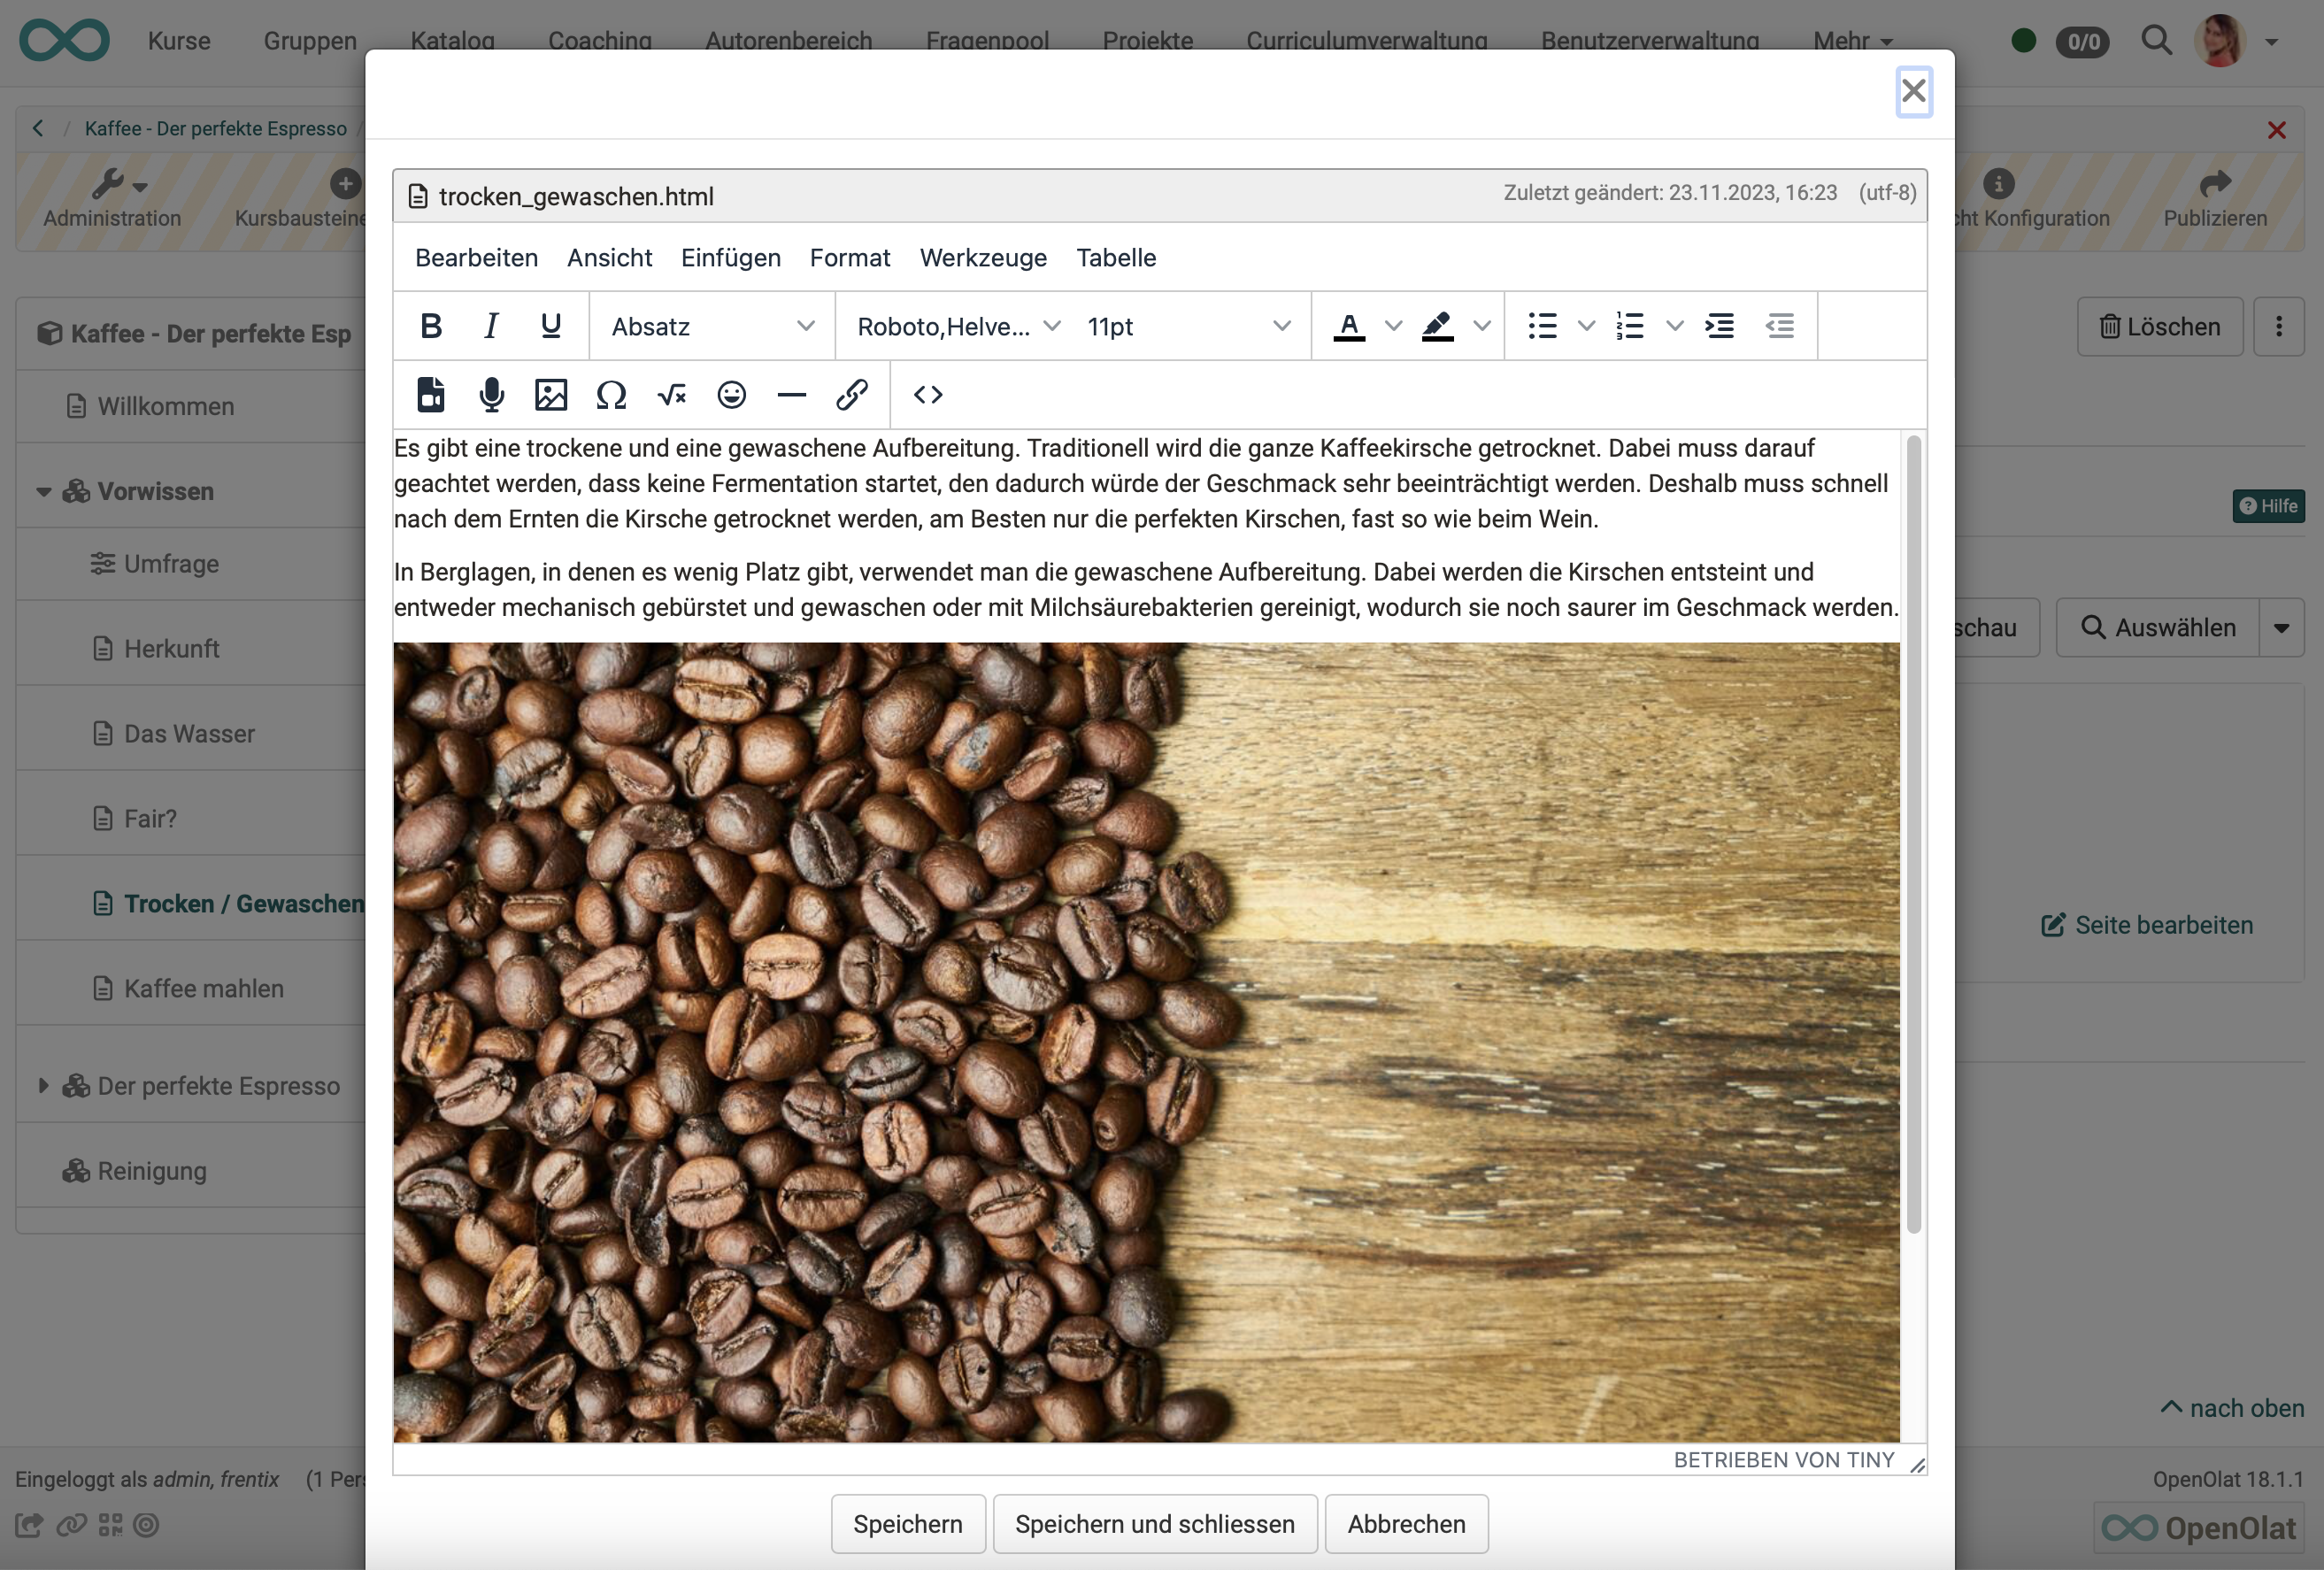Open the text color picker
Image resolution: width=2324 pixels, height=1570 pixels.
click(1349, 325)
